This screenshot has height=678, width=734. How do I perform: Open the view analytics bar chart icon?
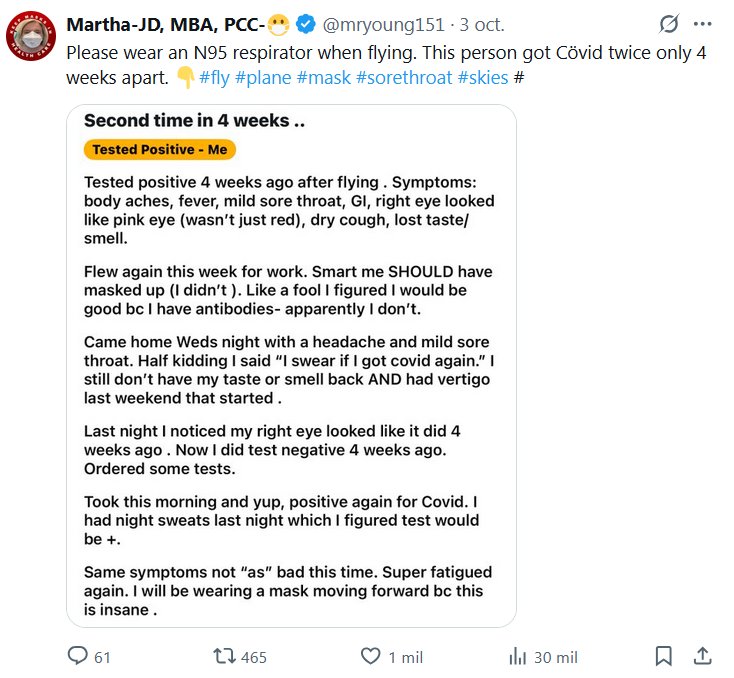[x=518, y=656]
